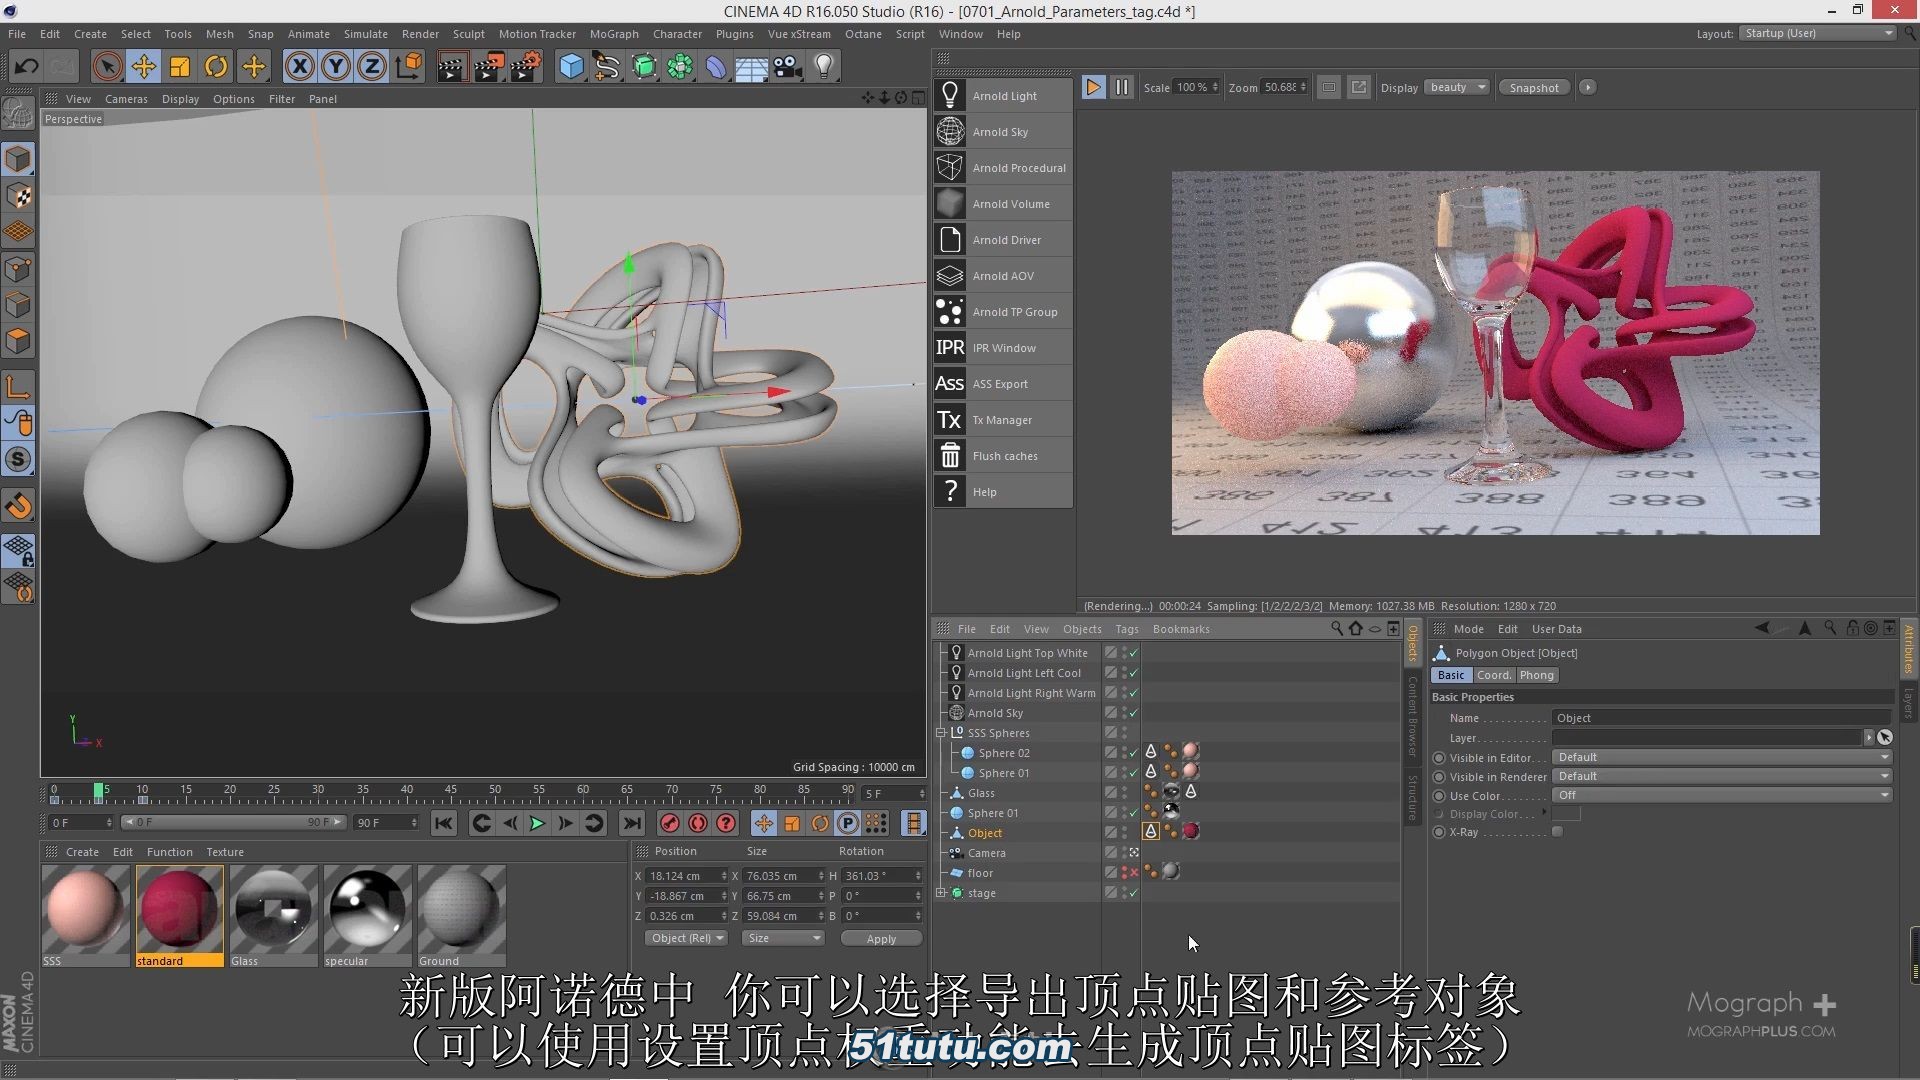Toggle Arnold Light Top White checkmark
The width and height of the screenshot is (1920, 1080).
click(x=1134, y=653)
